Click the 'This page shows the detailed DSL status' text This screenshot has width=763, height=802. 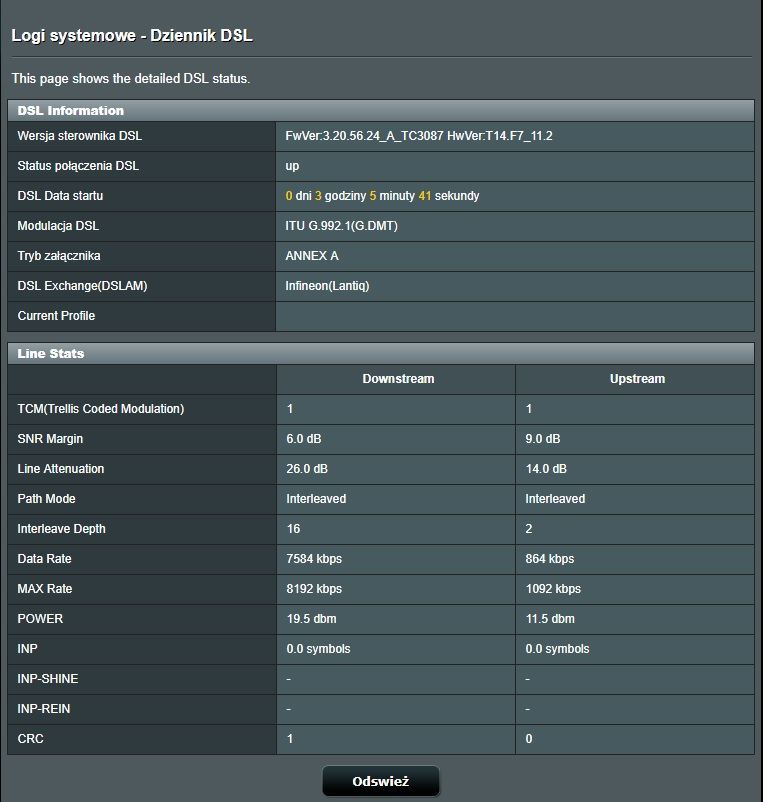coord(130,78)
